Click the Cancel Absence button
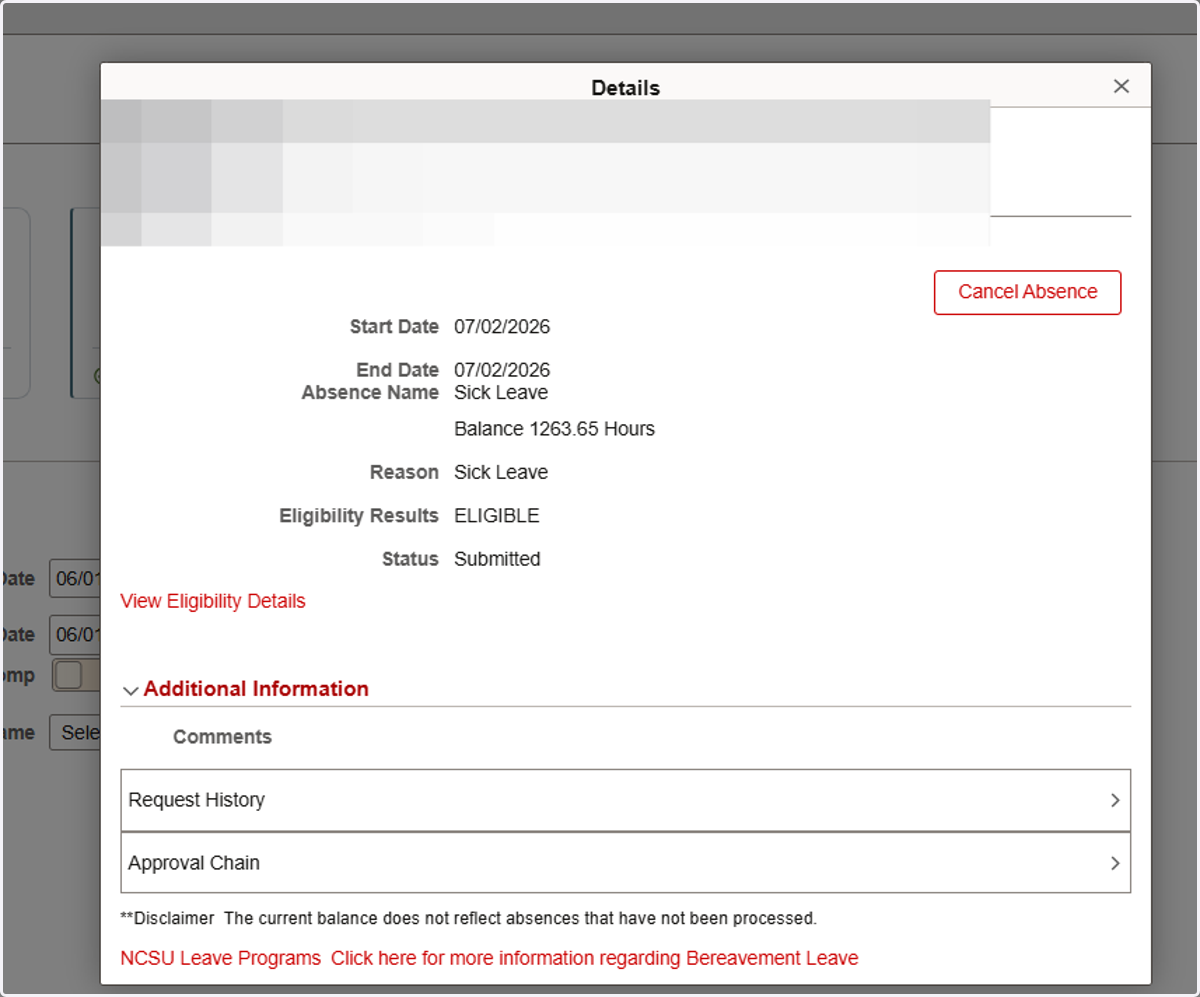1200x997 pixels. pos(1027,292)
